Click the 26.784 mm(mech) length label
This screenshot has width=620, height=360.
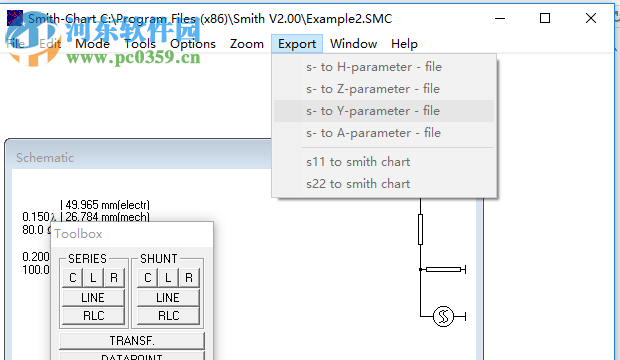(x=108, y=217)
